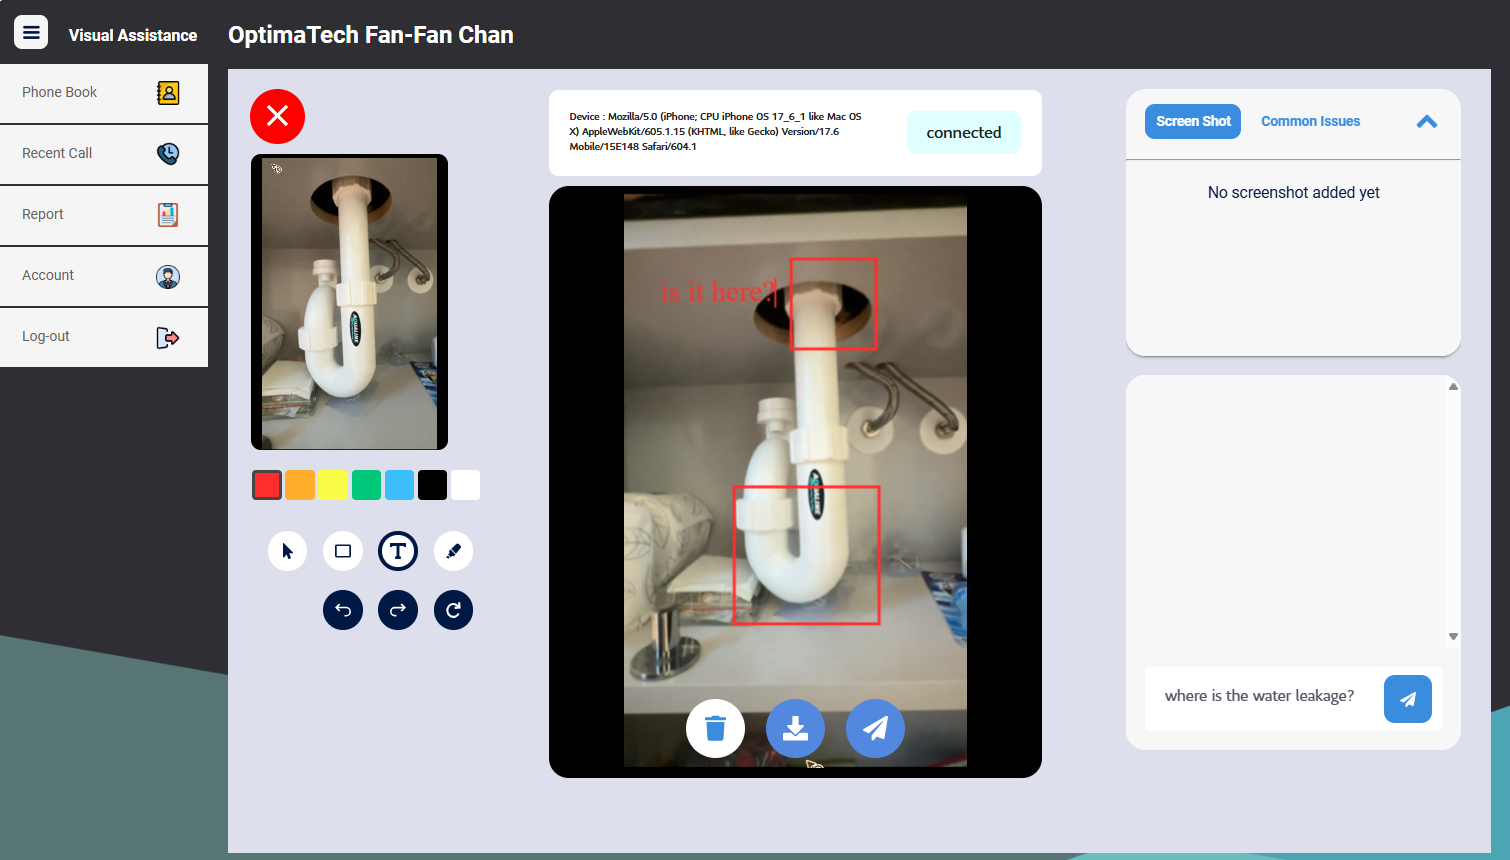Rotate the shared camera image

click(x=453, y=610)
